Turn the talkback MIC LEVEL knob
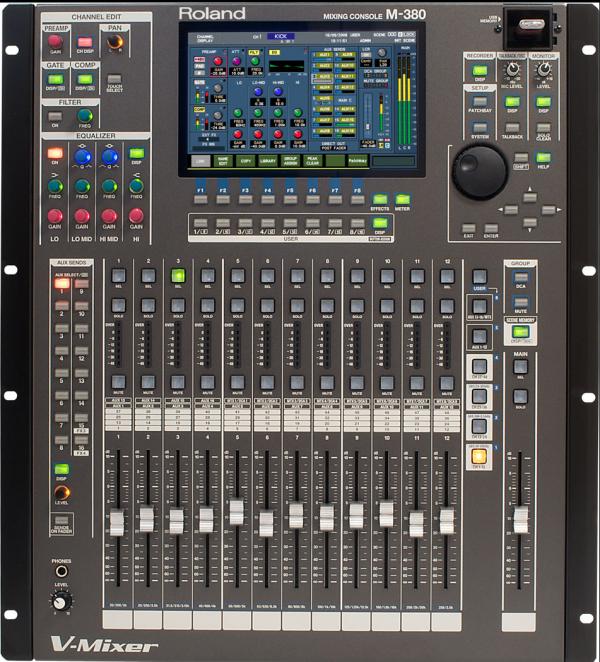The width and height of the screenshot is (600, 662). pyautogui.click(x=512, y=69)
